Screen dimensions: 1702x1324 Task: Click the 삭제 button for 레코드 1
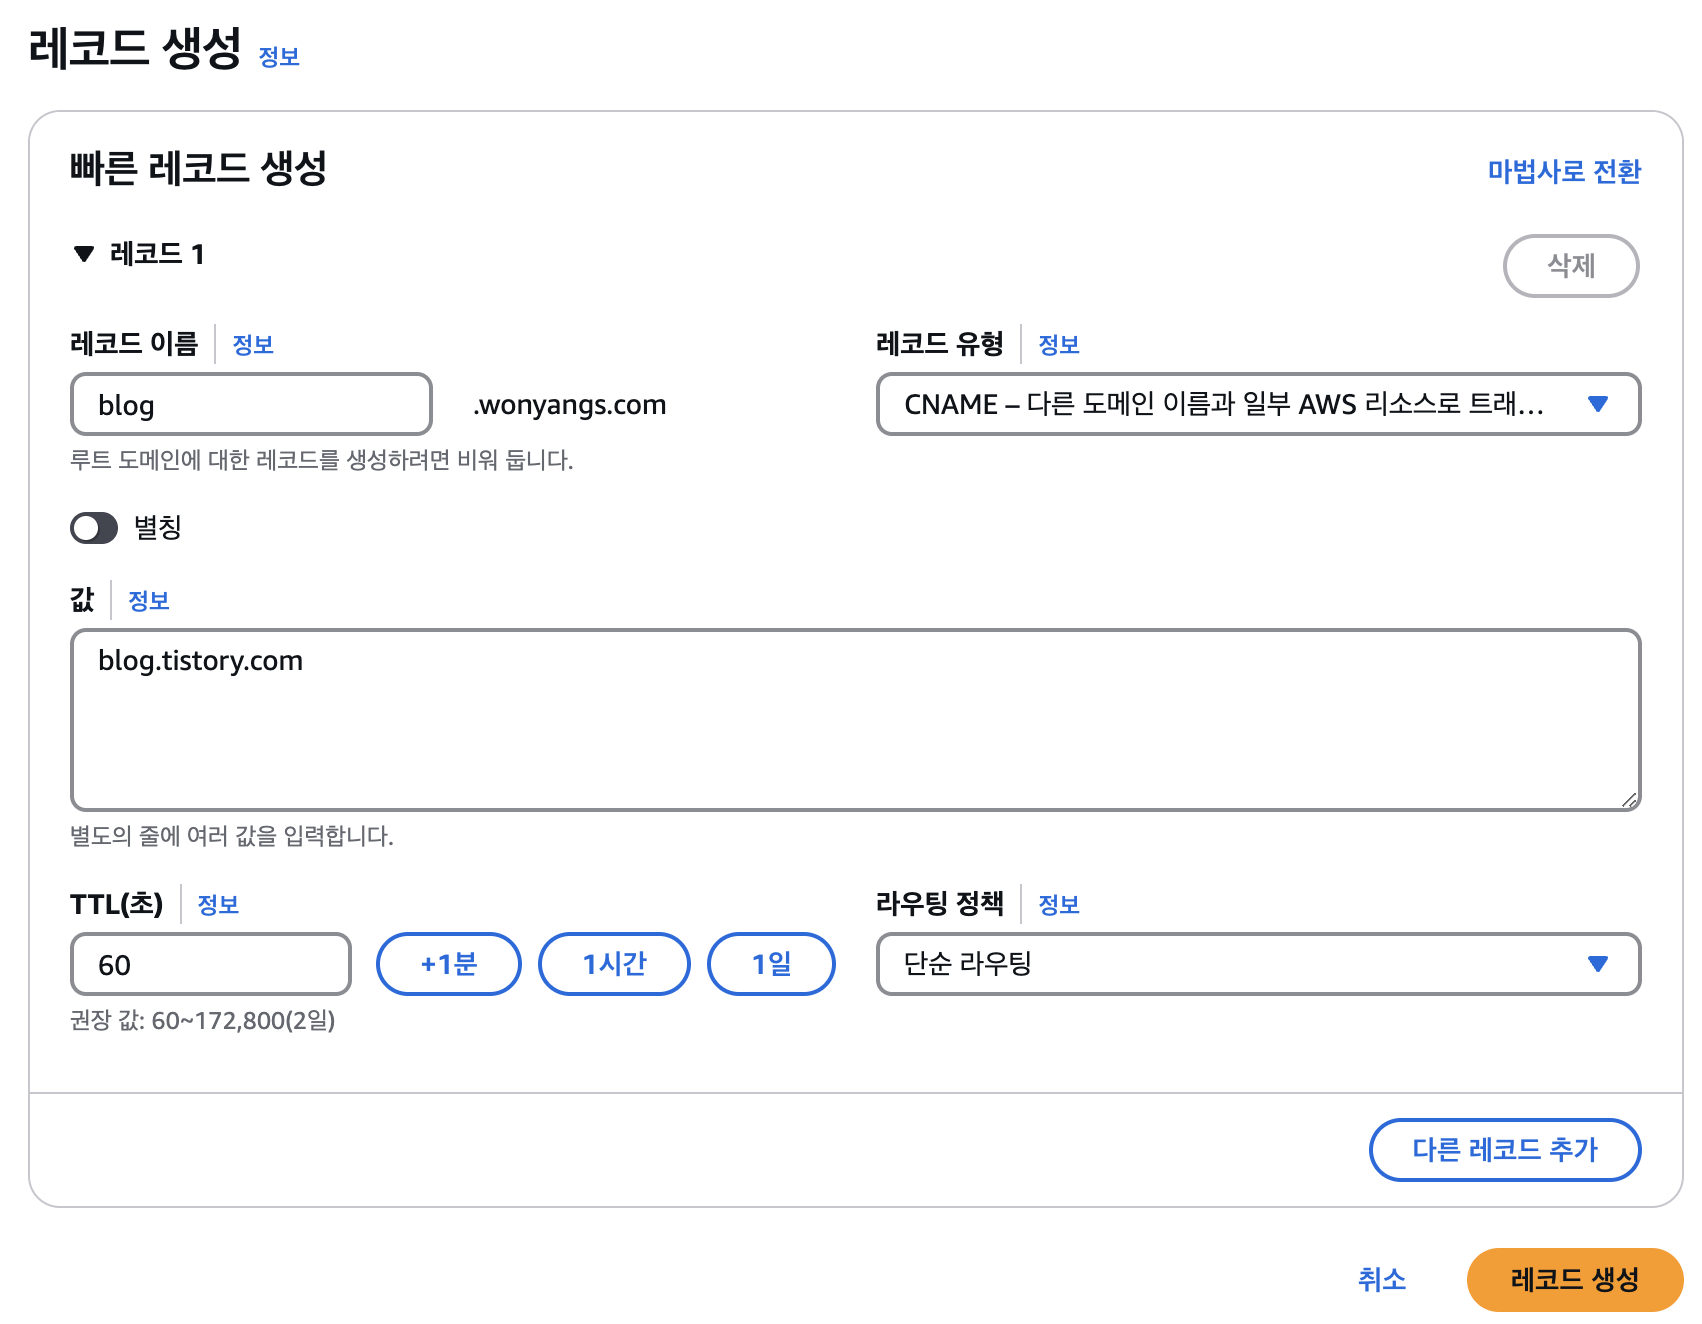(x=1571, y=266)
